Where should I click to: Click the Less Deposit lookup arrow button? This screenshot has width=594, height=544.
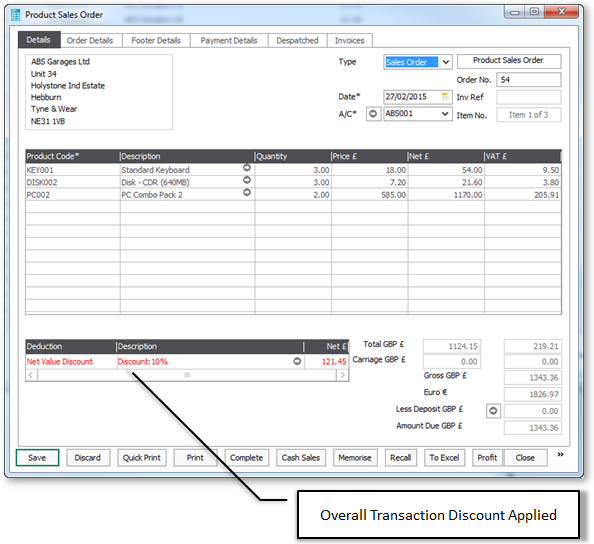(493, 411)
